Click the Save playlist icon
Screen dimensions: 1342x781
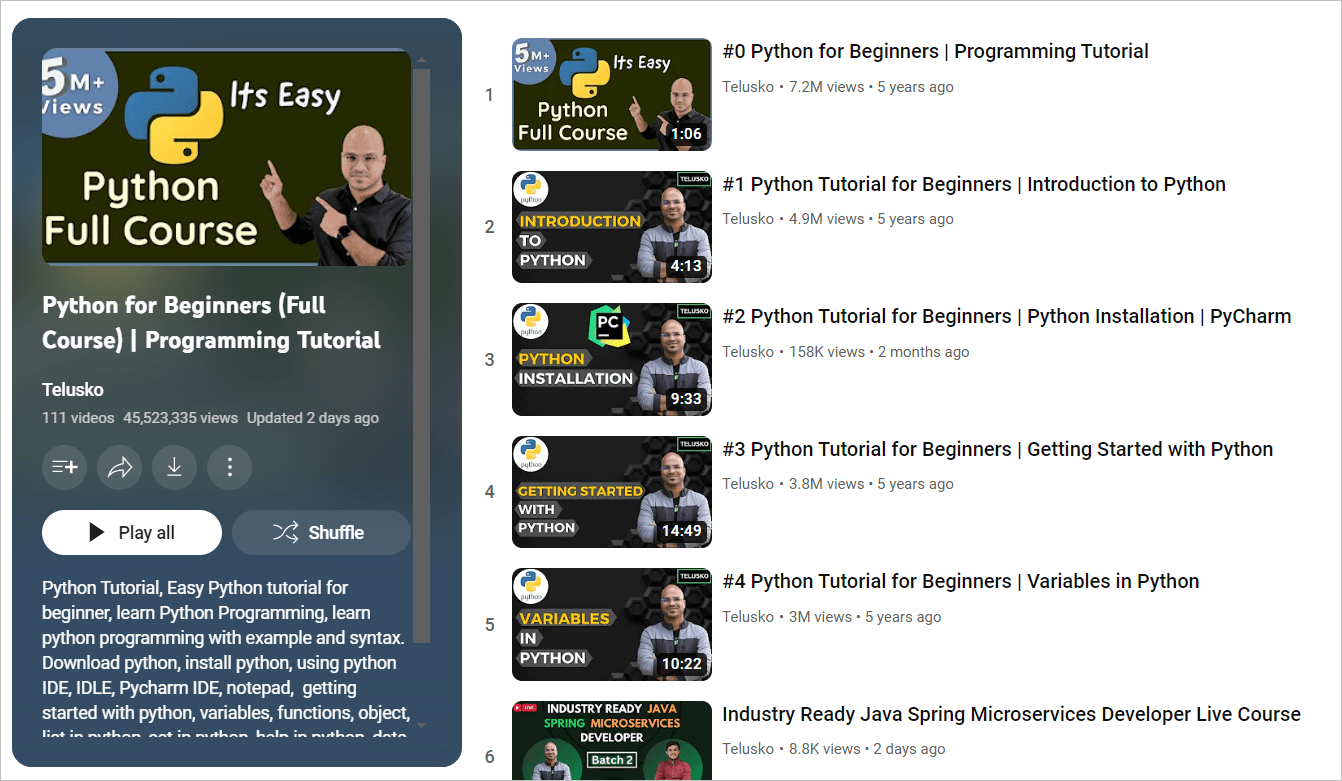[x=64, y=467]
